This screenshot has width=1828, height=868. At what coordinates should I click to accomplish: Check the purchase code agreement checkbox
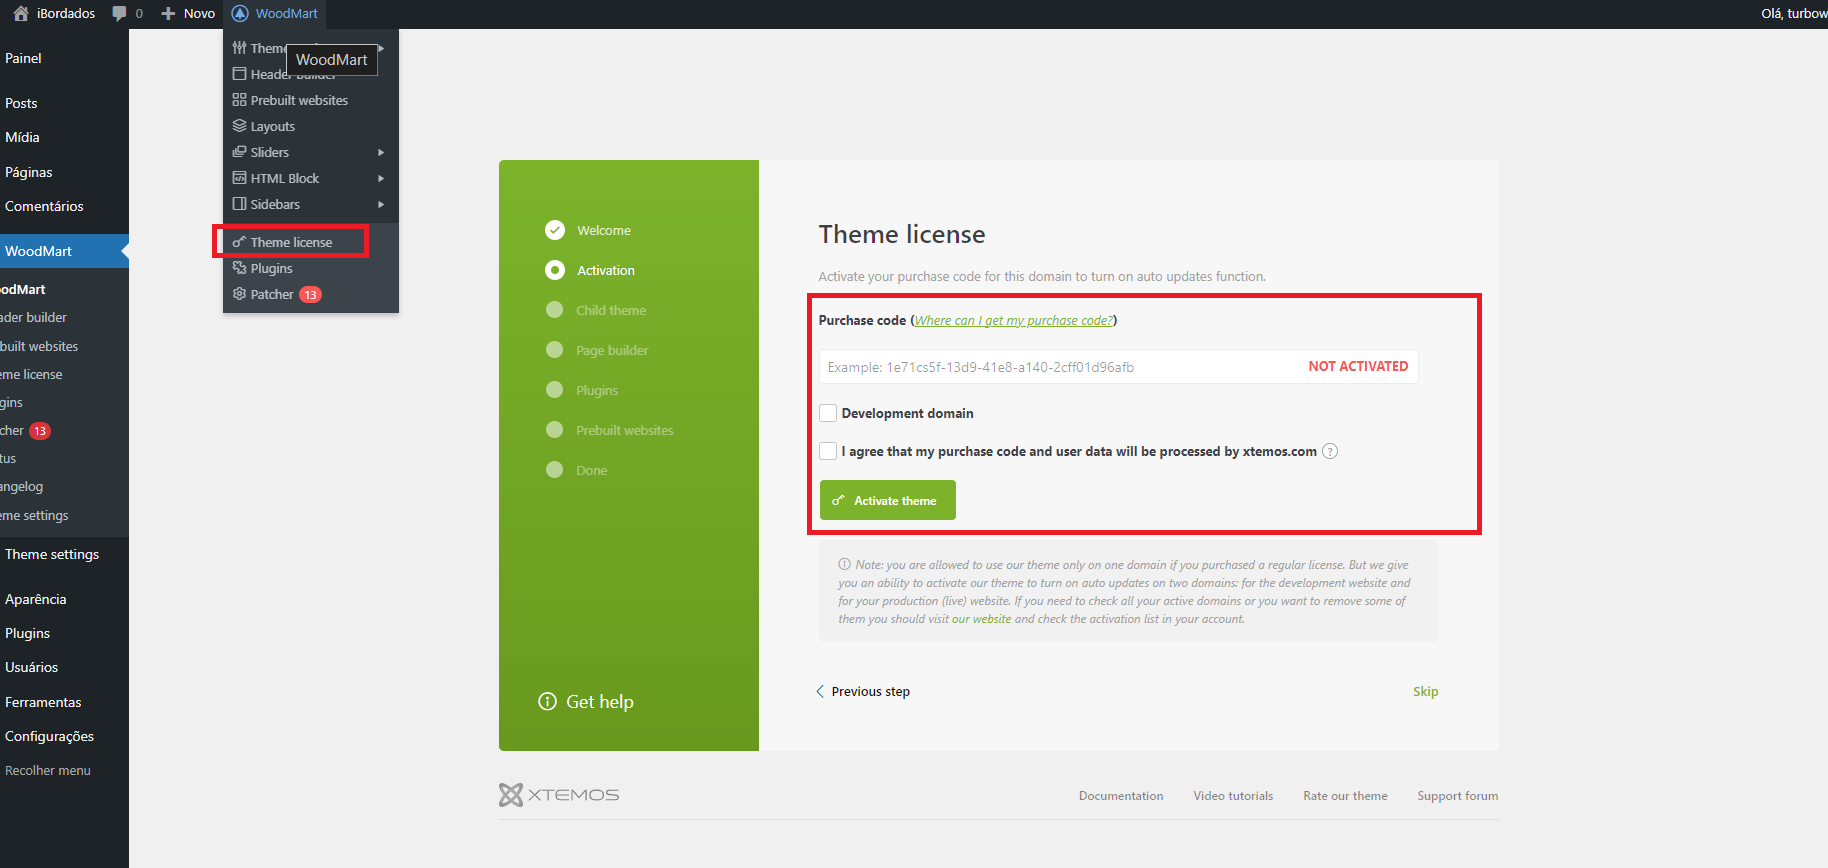point(828,451)
